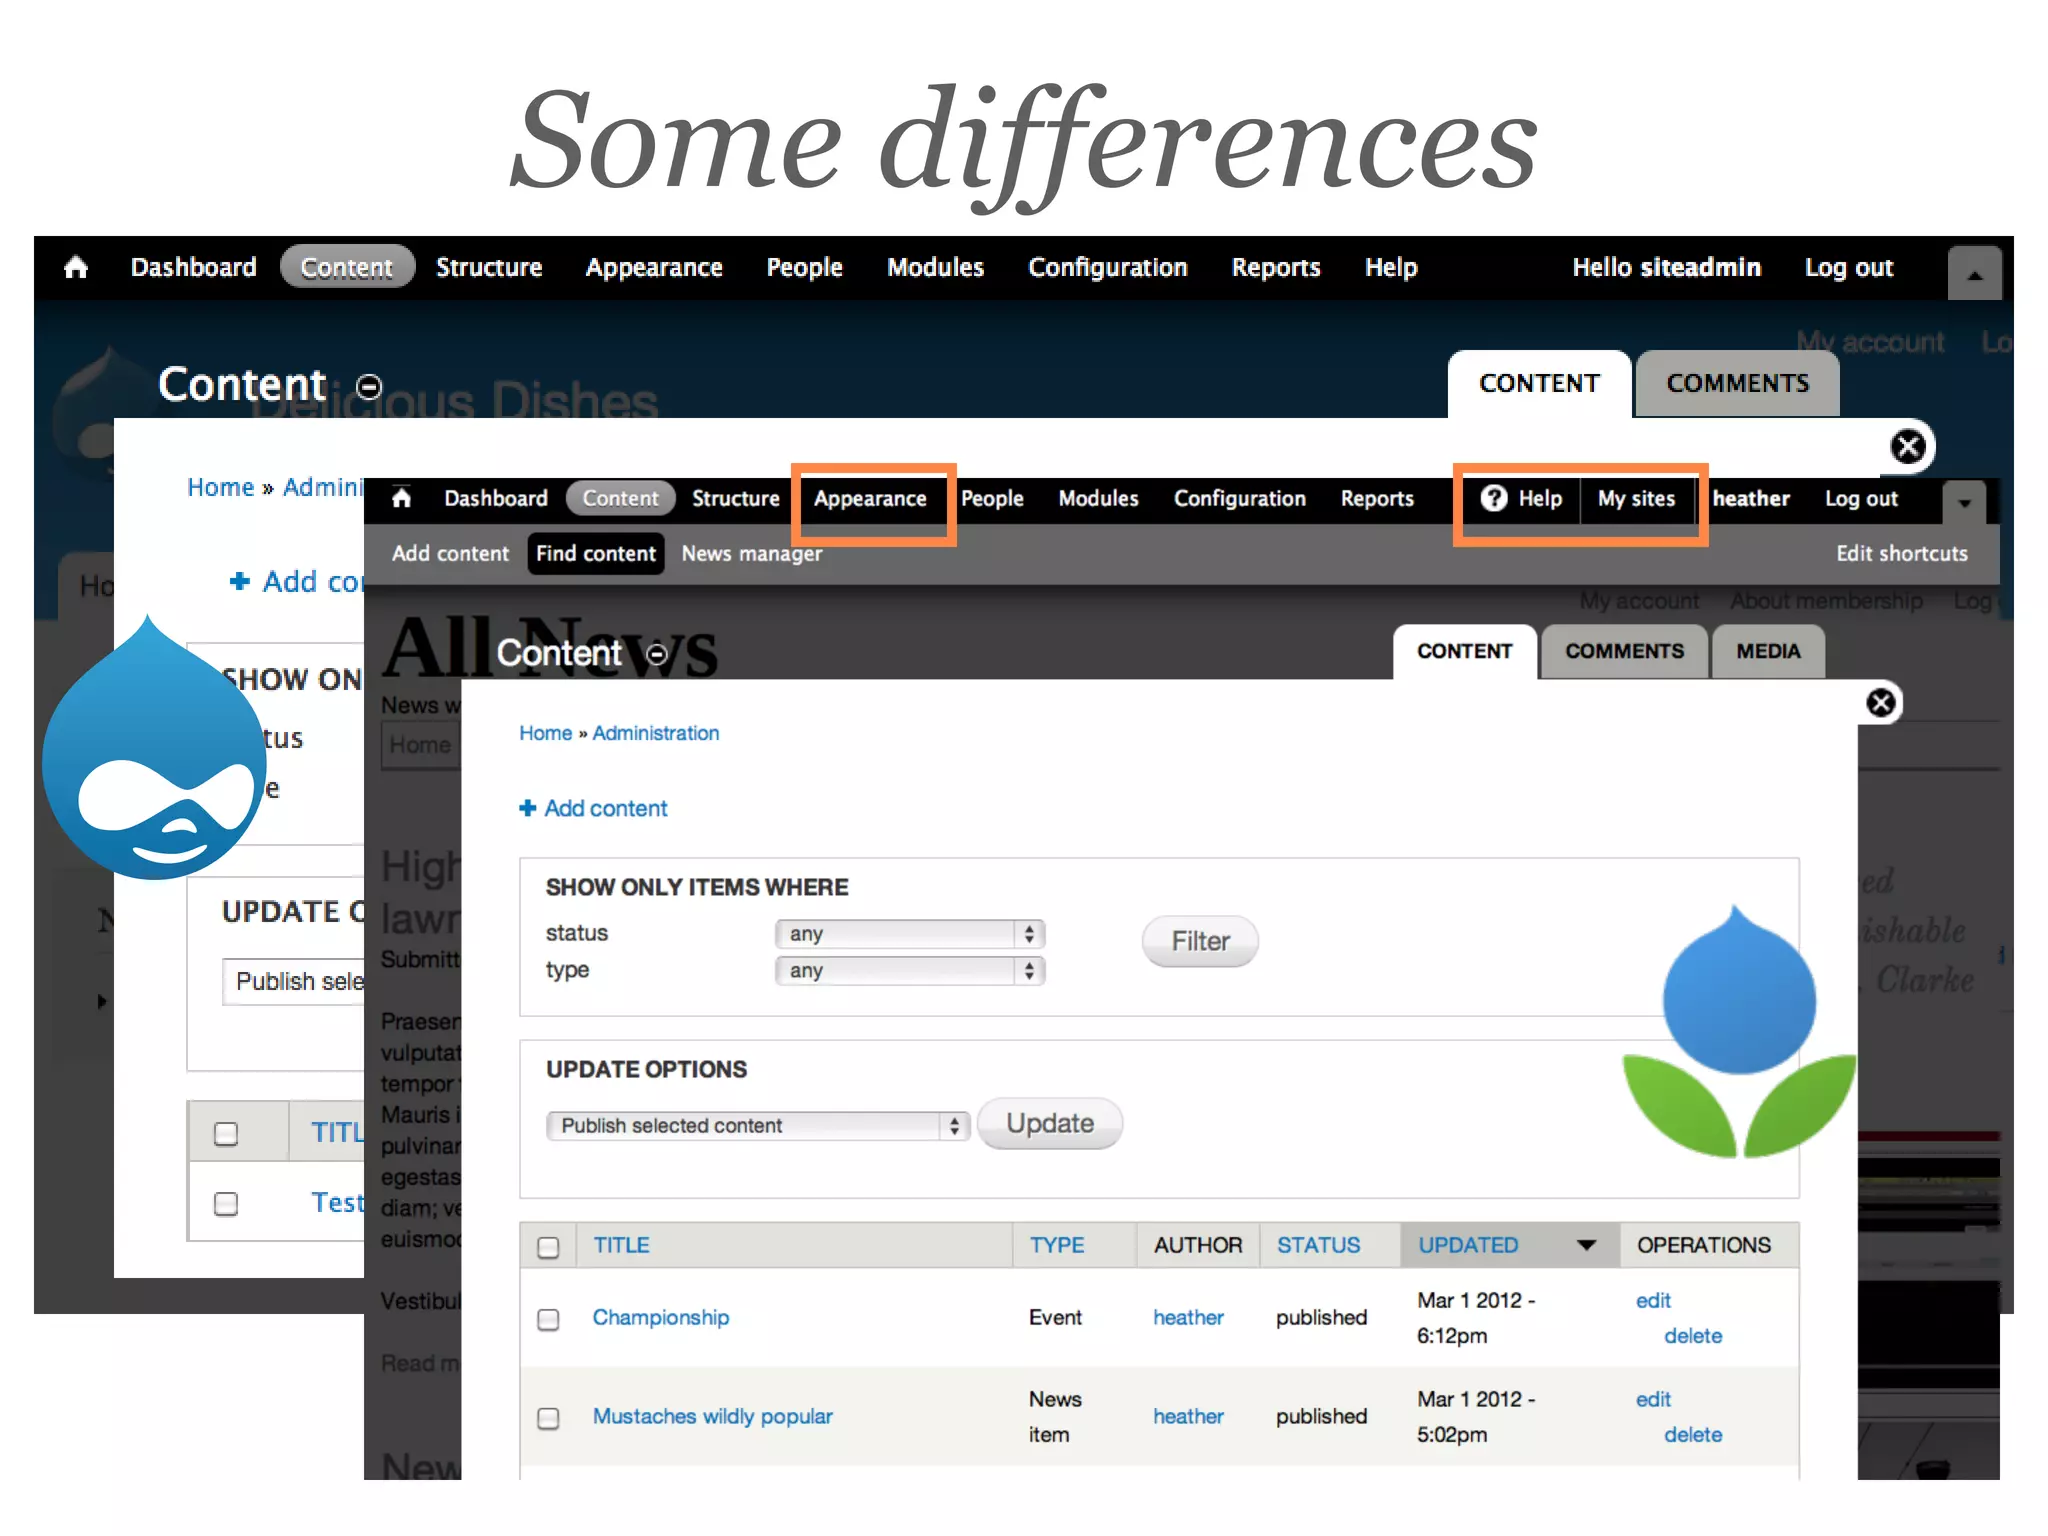
Task: Close the inner Content overlay
Action: (x=1880, y=703)
